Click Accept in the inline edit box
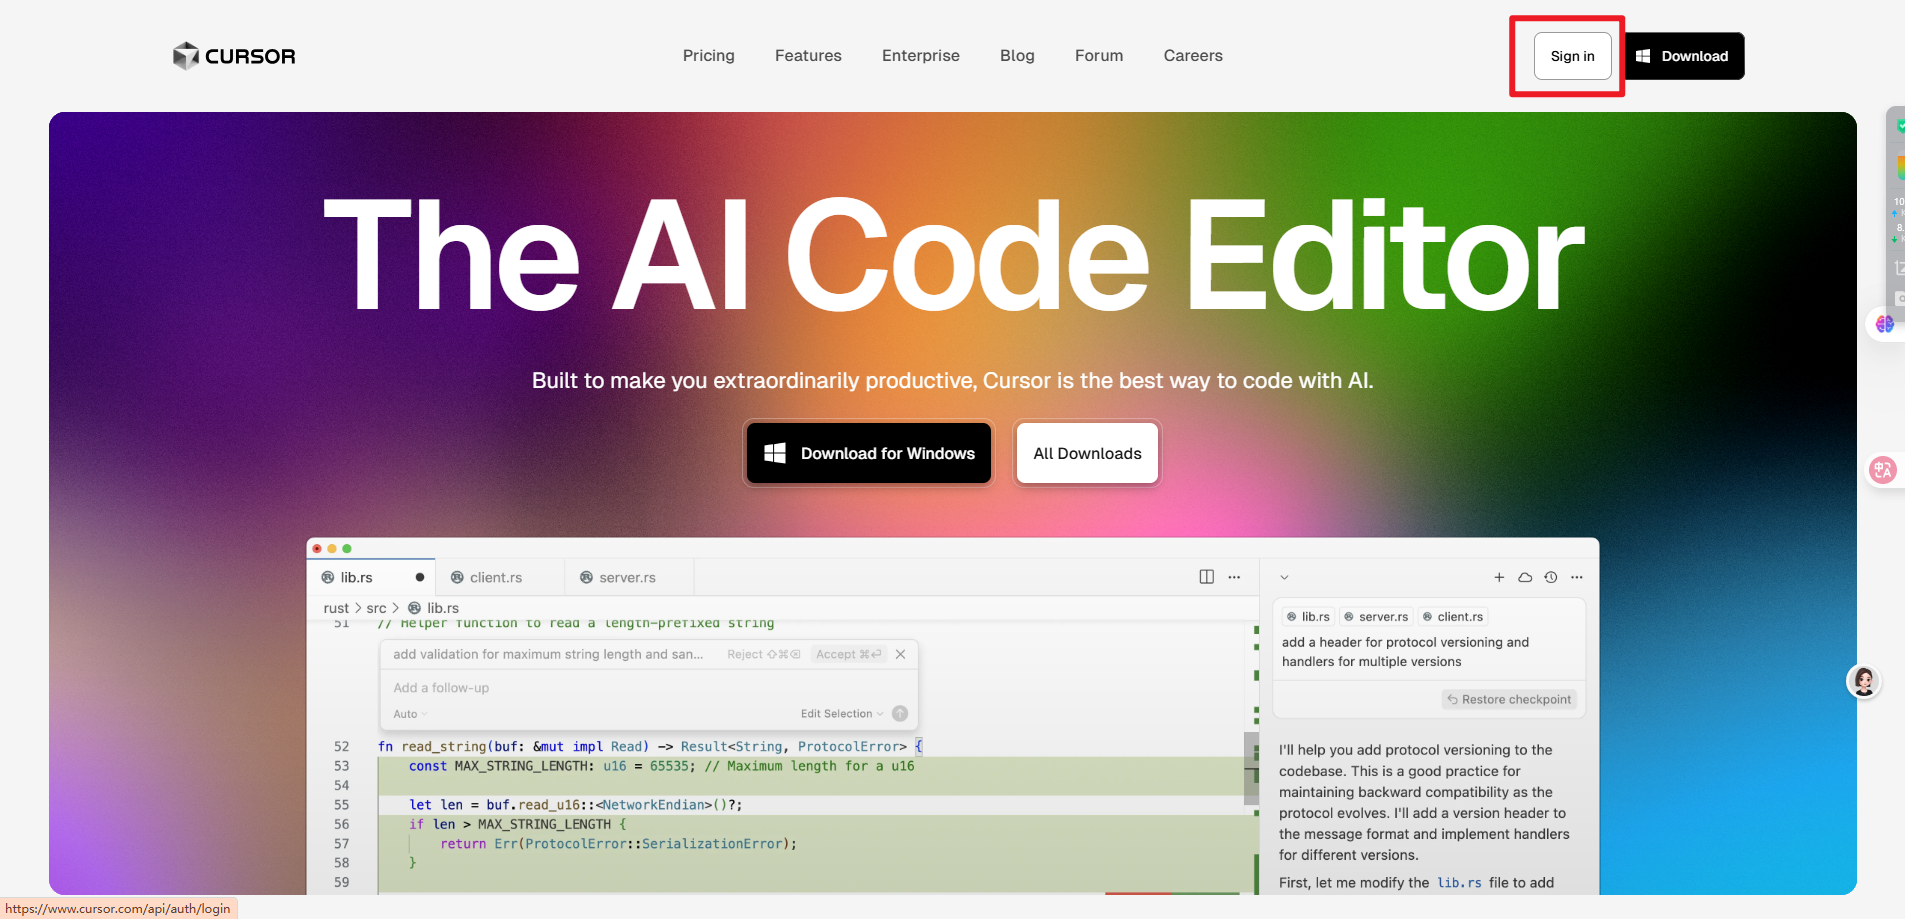 click(849, 654)
